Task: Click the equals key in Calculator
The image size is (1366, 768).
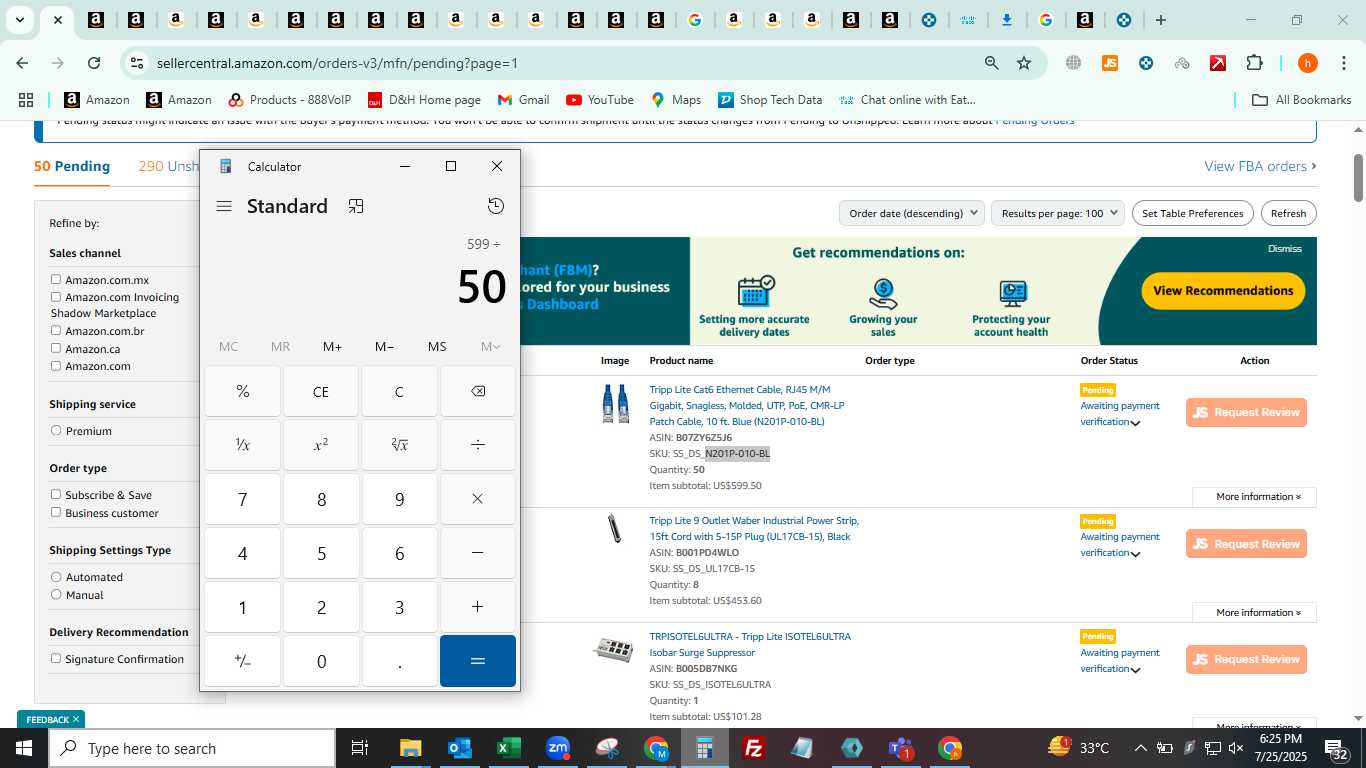Action: [x=478, y=661]
